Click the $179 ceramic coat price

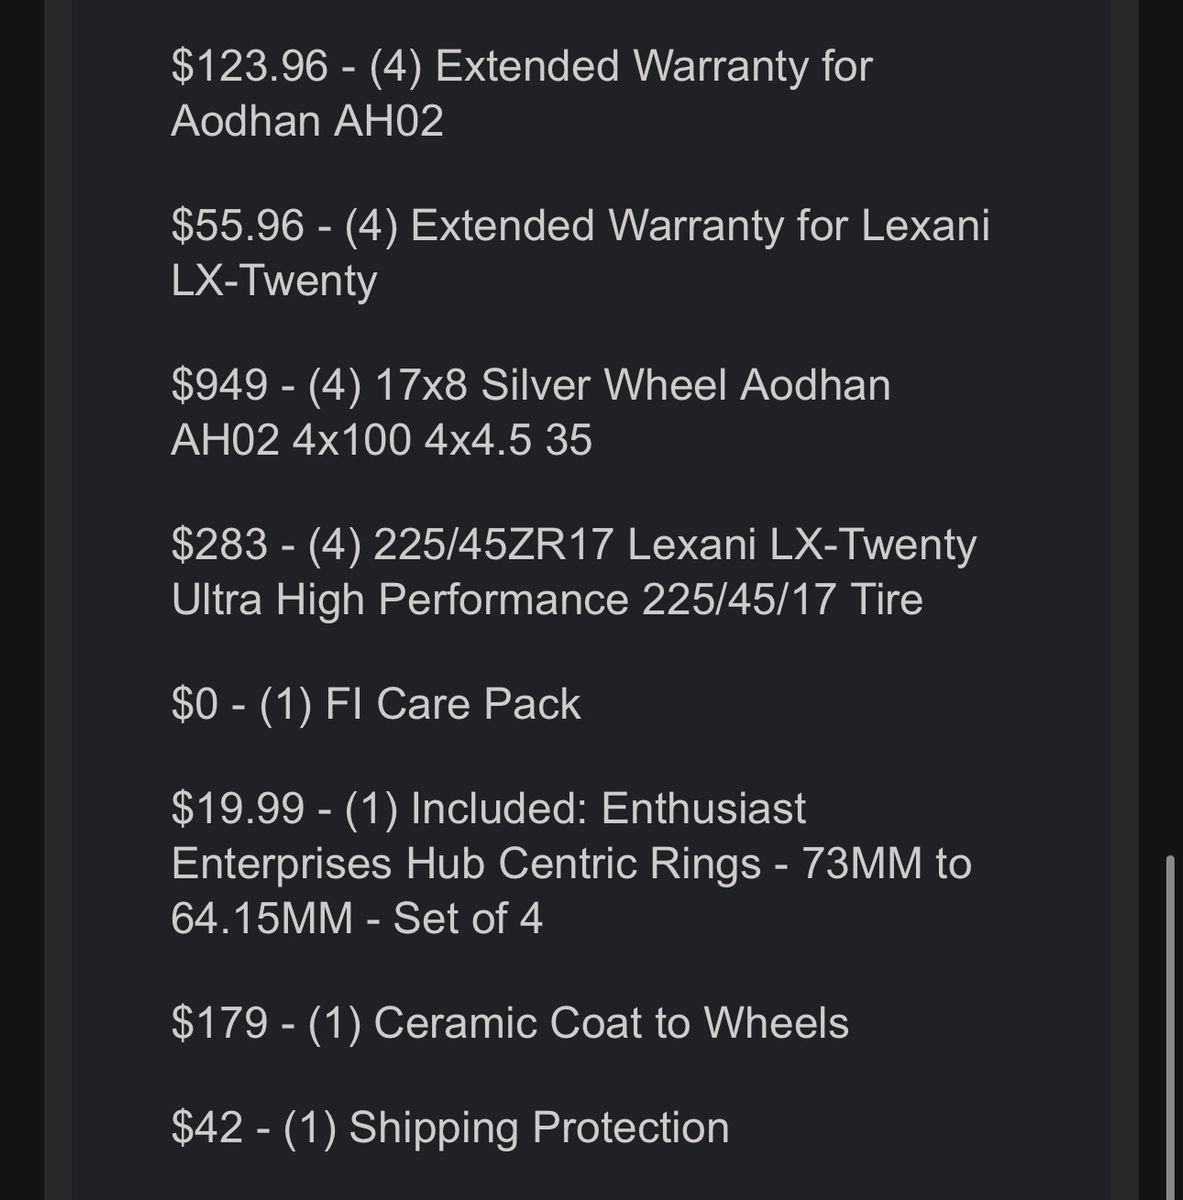click(x=220, y=1023)
